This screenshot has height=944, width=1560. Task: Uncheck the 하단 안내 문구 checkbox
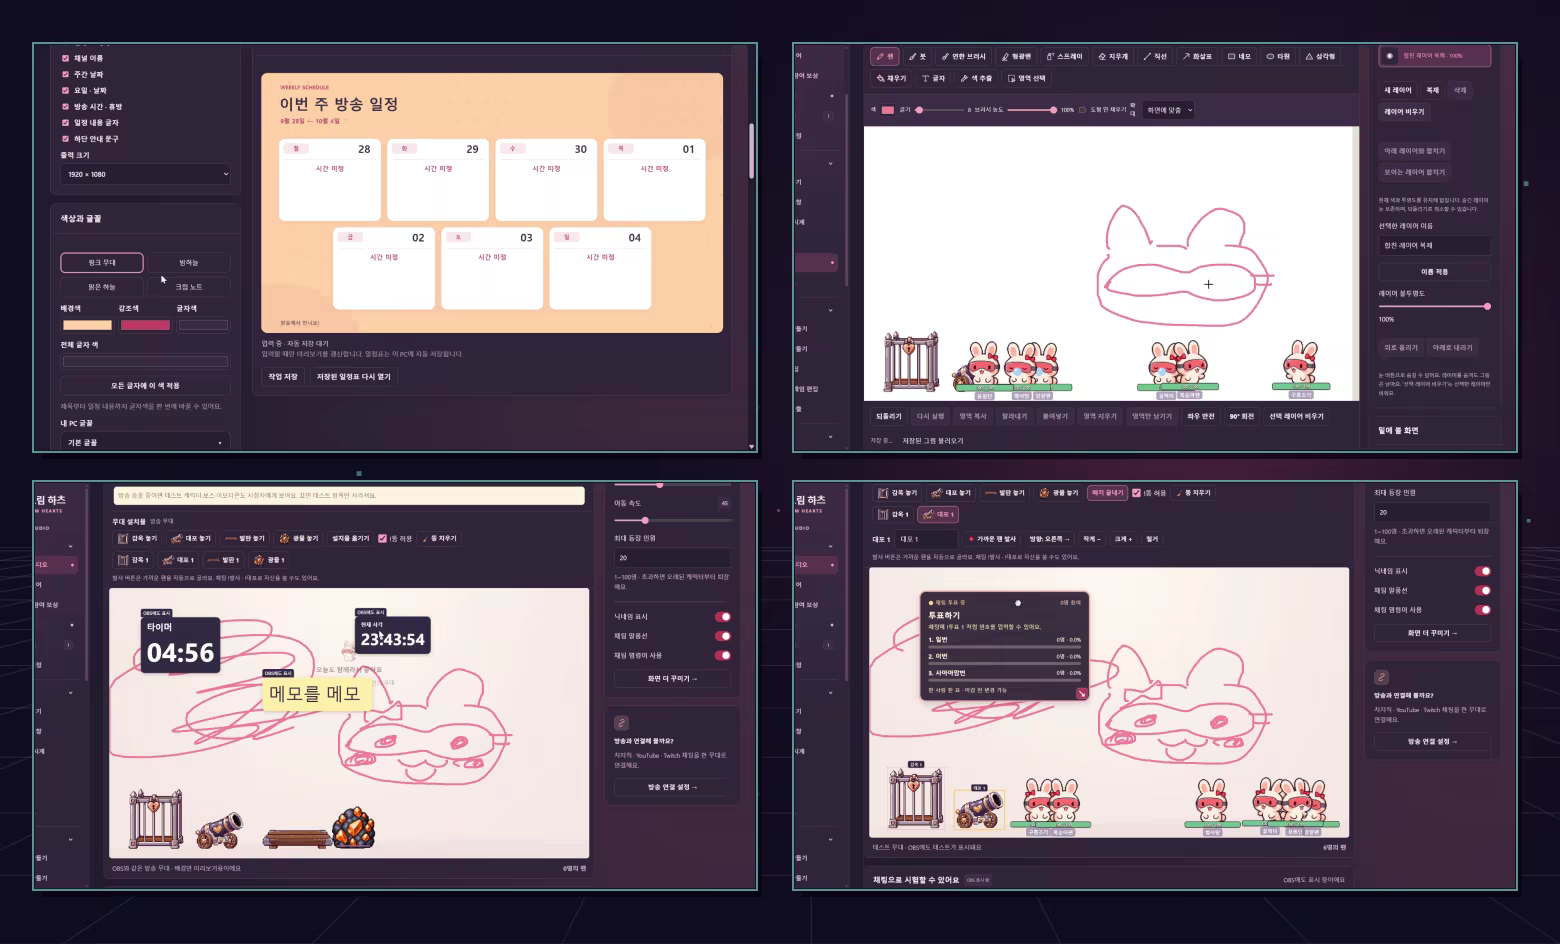[x=66, y=139]
